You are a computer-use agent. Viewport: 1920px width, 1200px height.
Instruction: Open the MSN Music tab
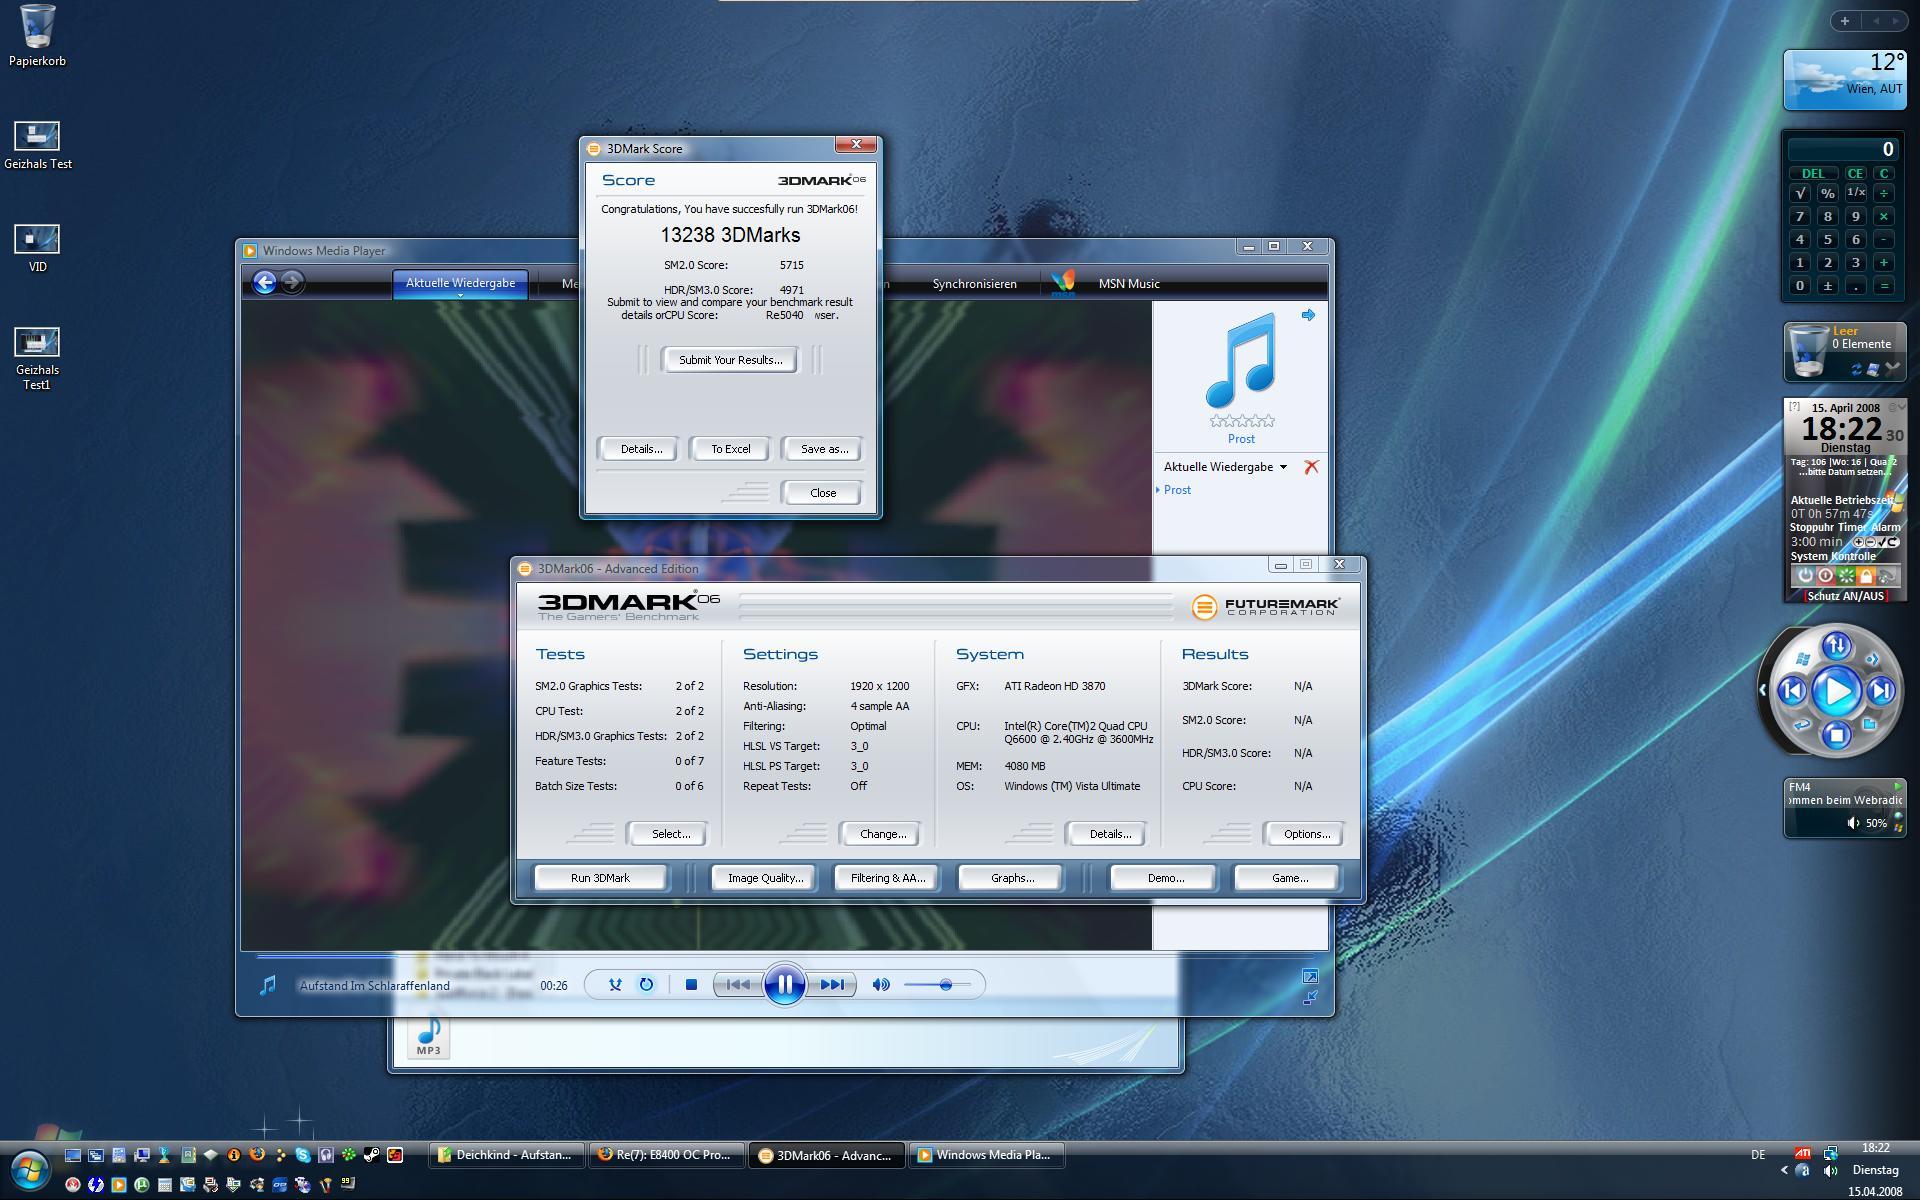coord(1129,284)
